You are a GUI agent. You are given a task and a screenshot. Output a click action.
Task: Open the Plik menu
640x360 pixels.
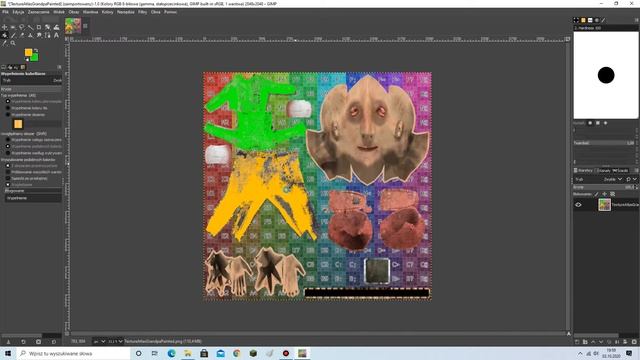[x=5, y=12]
